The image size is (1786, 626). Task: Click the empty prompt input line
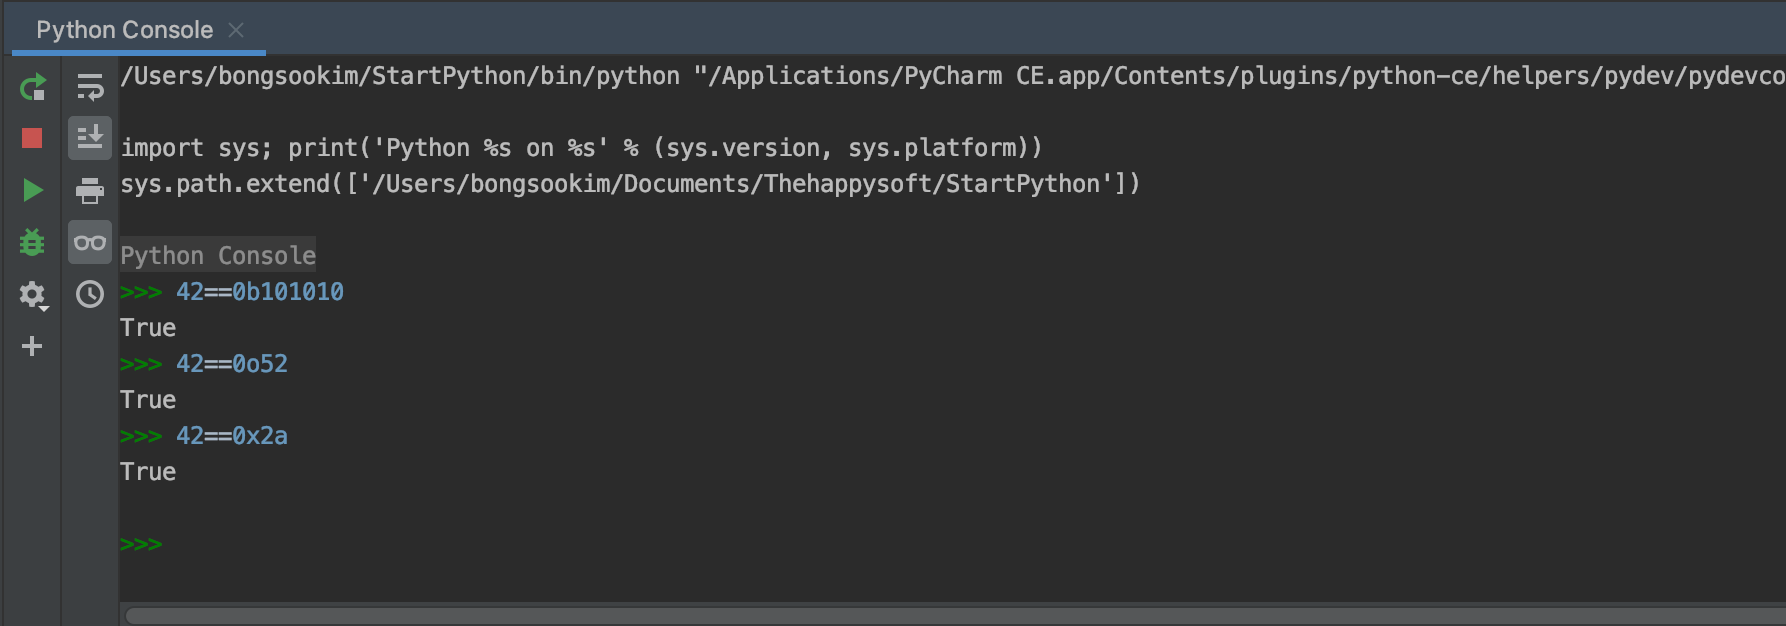tap(952, 544)
